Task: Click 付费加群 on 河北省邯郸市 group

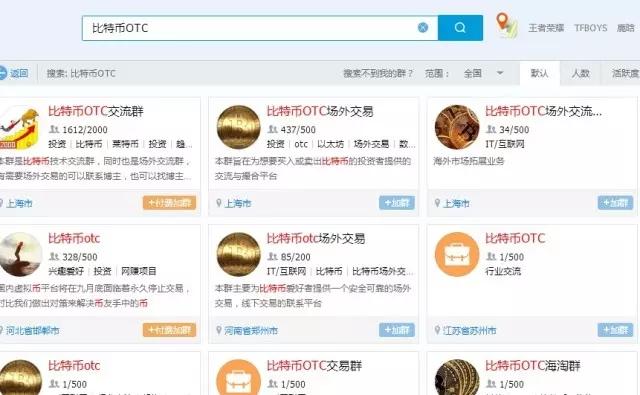Action: pyautogui.click(x=169, y=330)
